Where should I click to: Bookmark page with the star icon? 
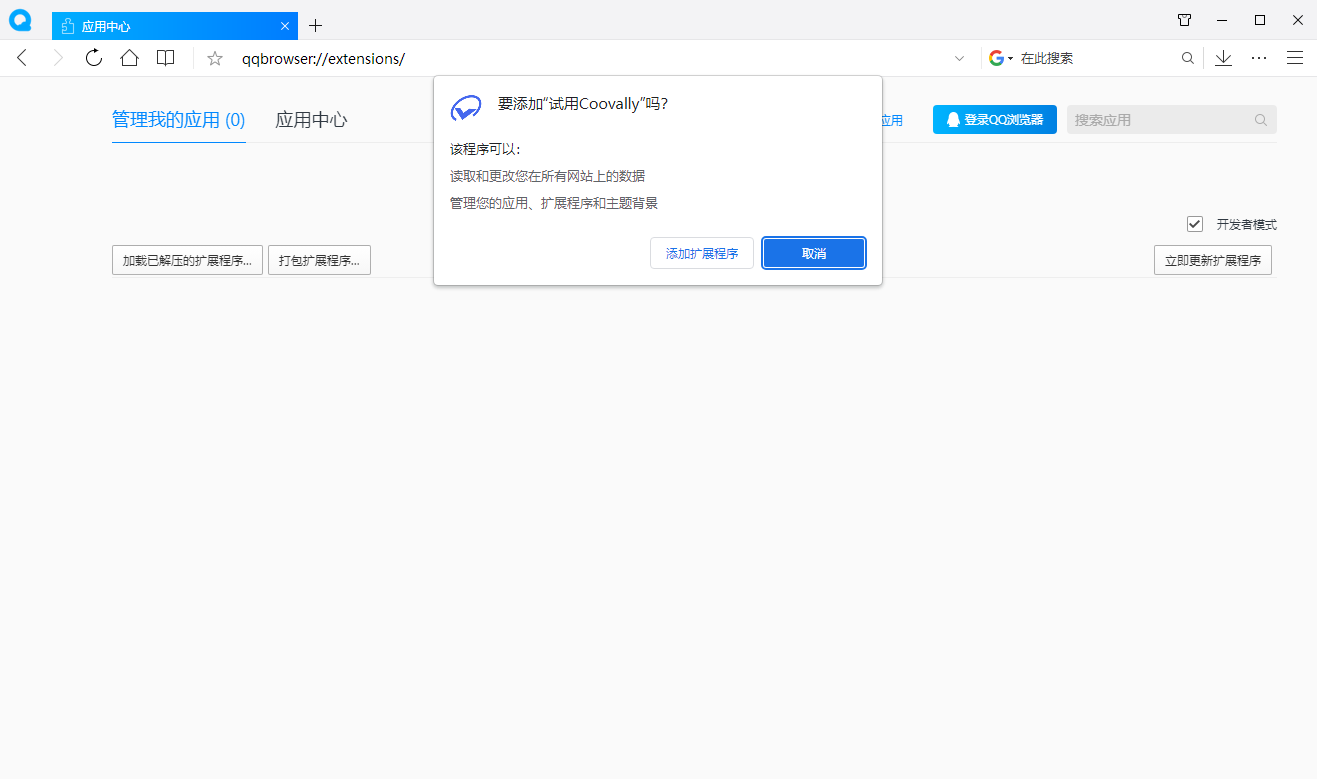[x=215, y=59]
